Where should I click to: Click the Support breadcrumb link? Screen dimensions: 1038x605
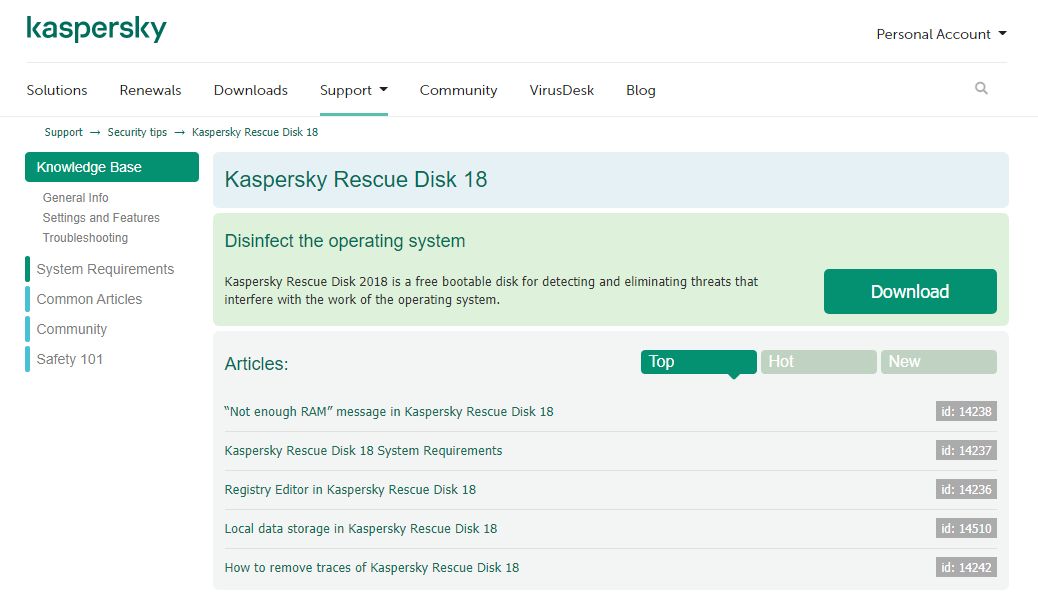64,132
